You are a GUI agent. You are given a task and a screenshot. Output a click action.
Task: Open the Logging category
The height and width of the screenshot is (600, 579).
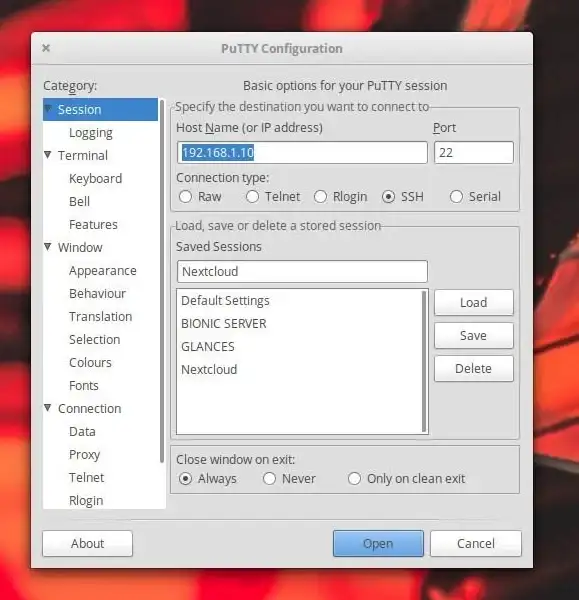pyautogui.click(x=91, y=133)
